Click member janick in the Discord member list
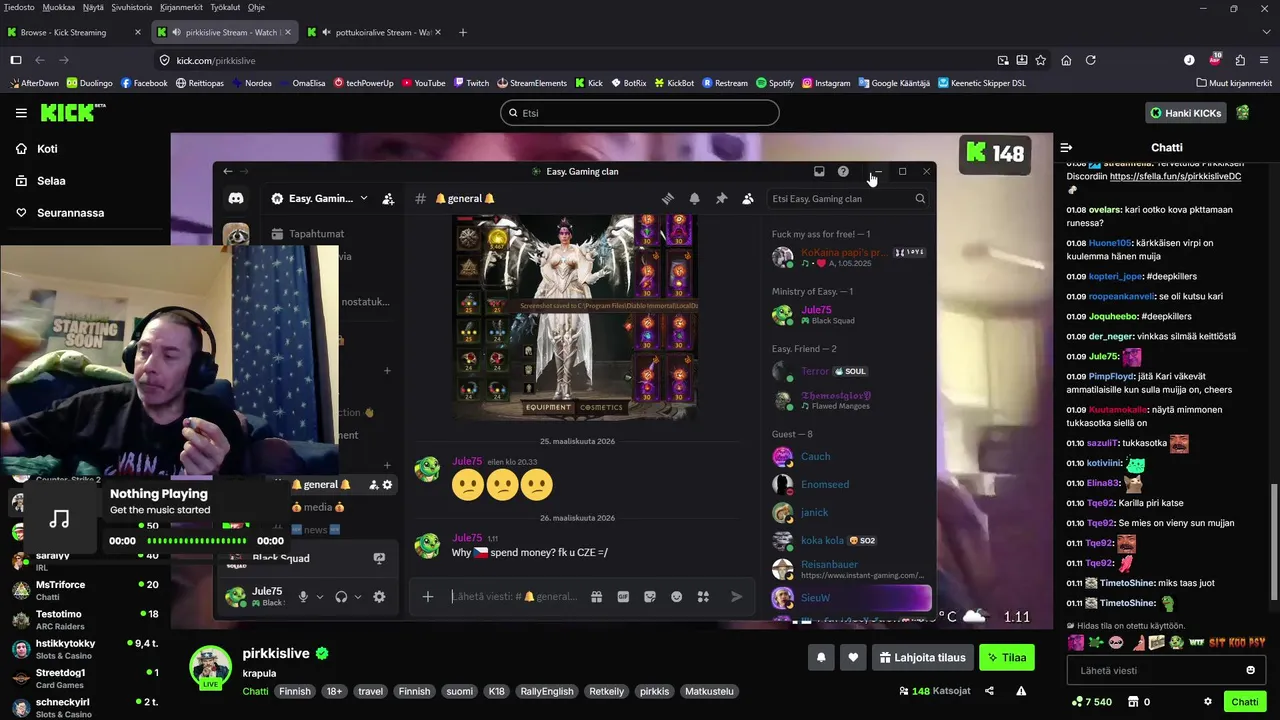Viewport: 1280px width, 720px height. tap(815, 512)
